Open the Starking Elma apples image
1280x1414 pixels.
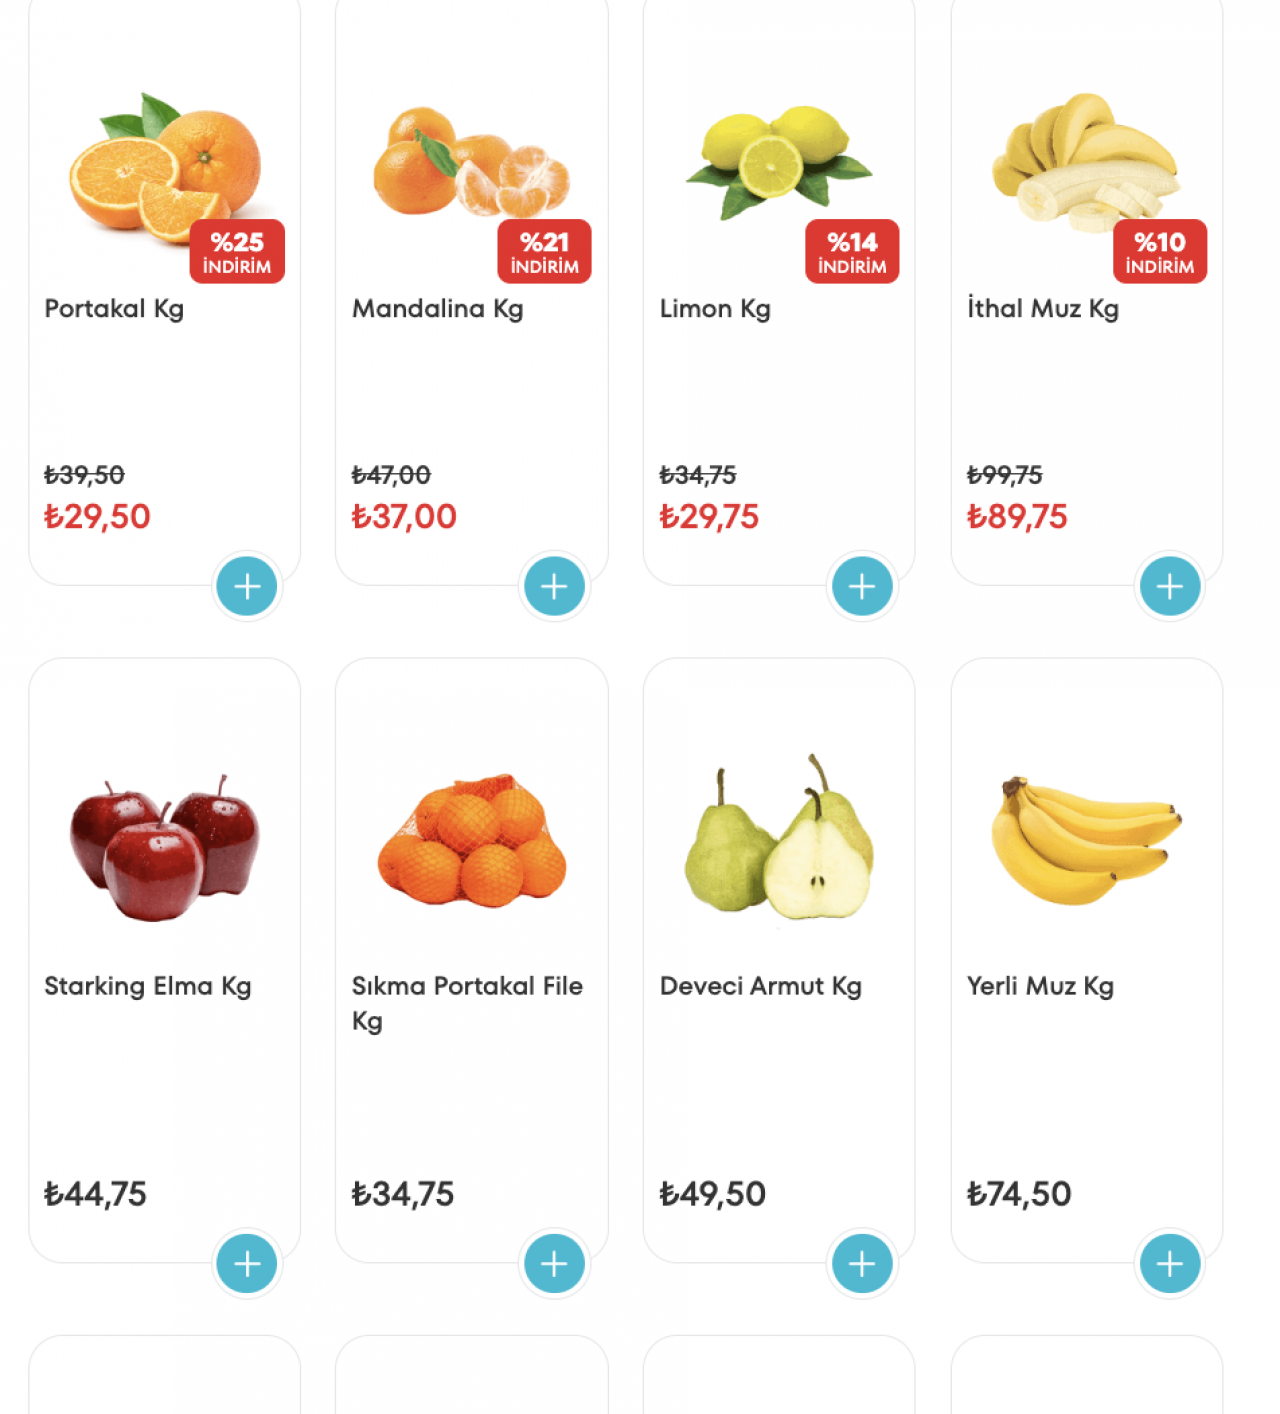click(164, 845)
